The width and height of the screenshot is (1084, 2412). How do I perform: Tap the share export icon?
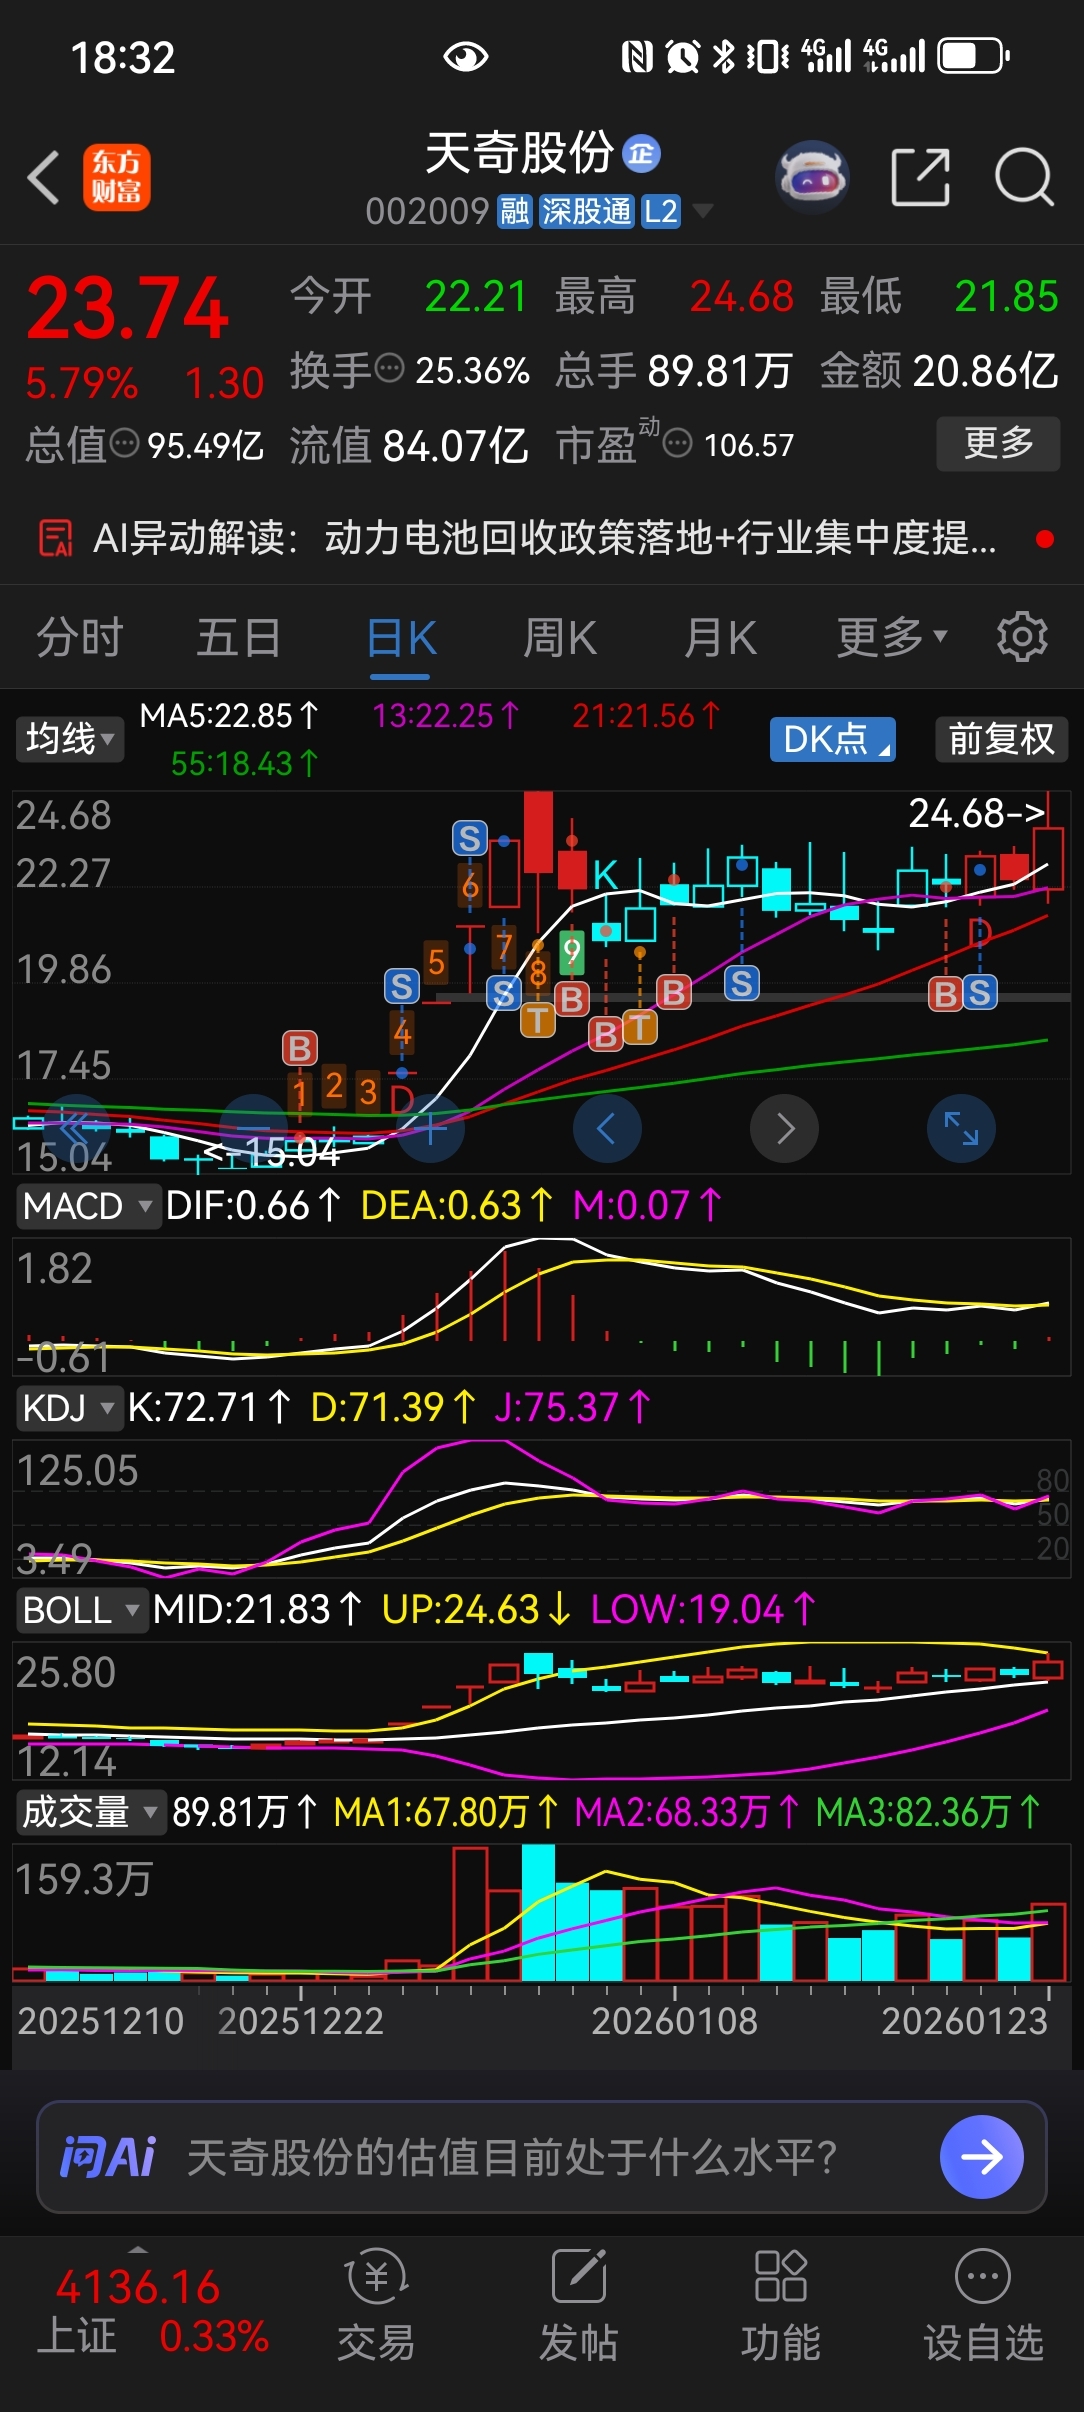tap(920, 177)
